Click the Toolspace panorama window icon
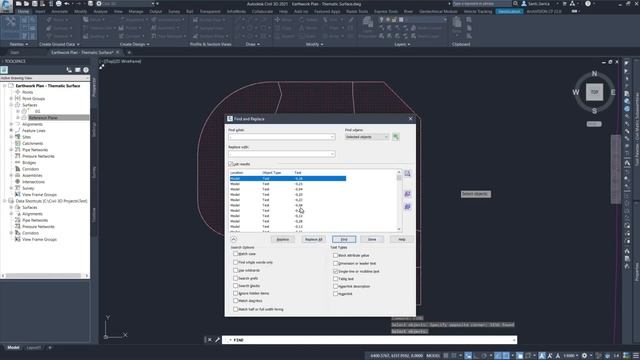This screenshot has width=640, height=360. pos(78,70)
